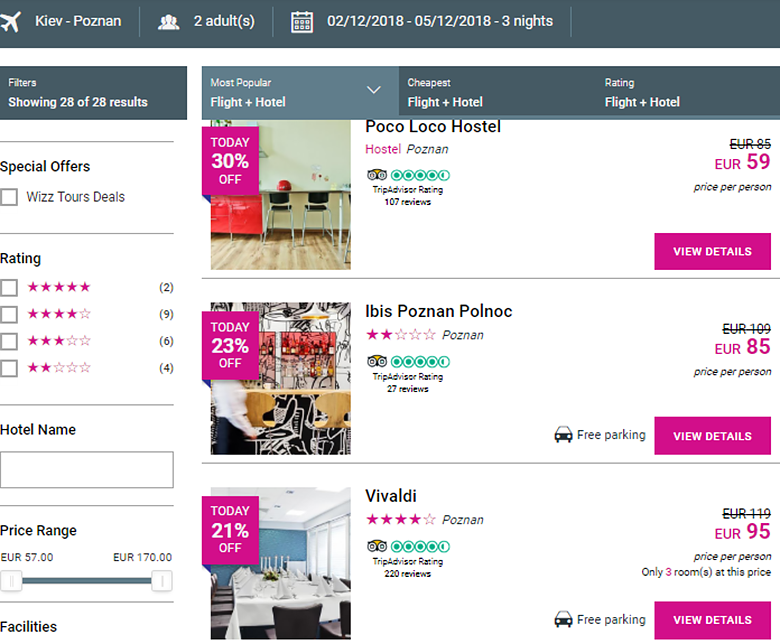Enable the Wizz Tours Deals checkbox
The image size is (780, 644).
coord(9,197)
